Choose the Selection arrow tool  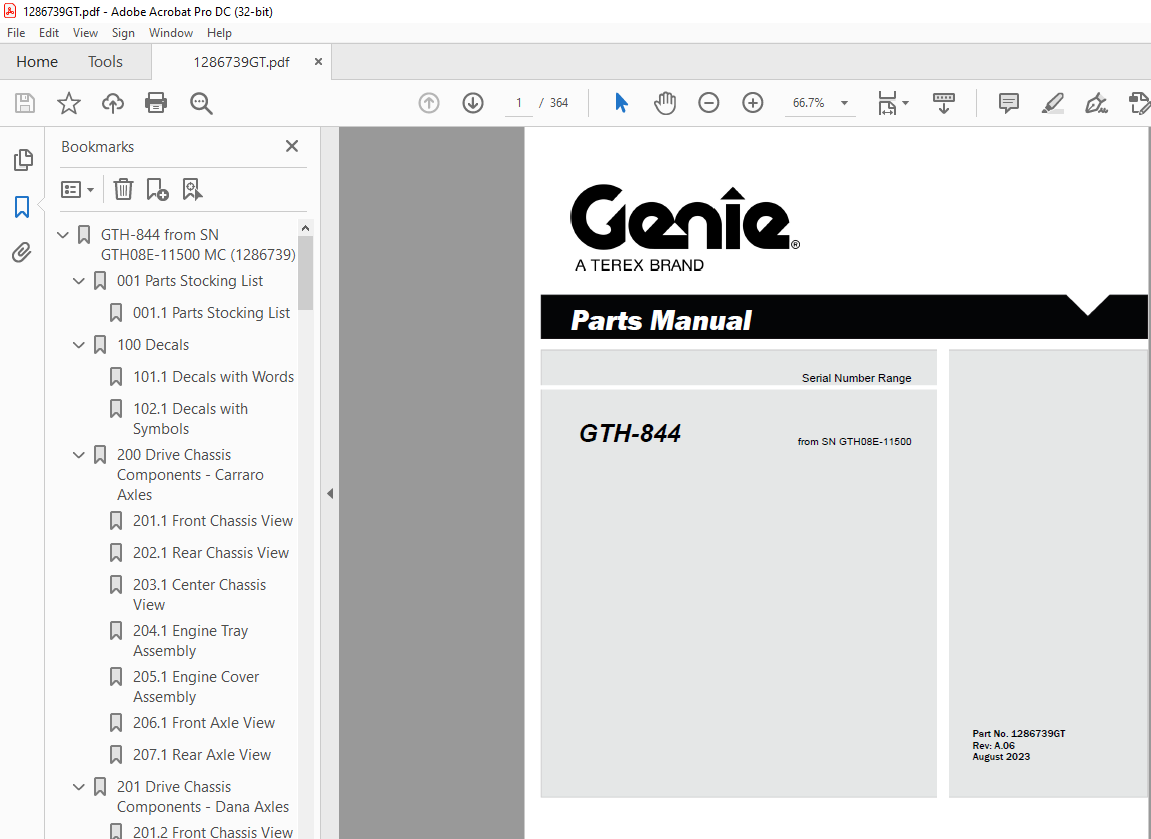point(621,103)
